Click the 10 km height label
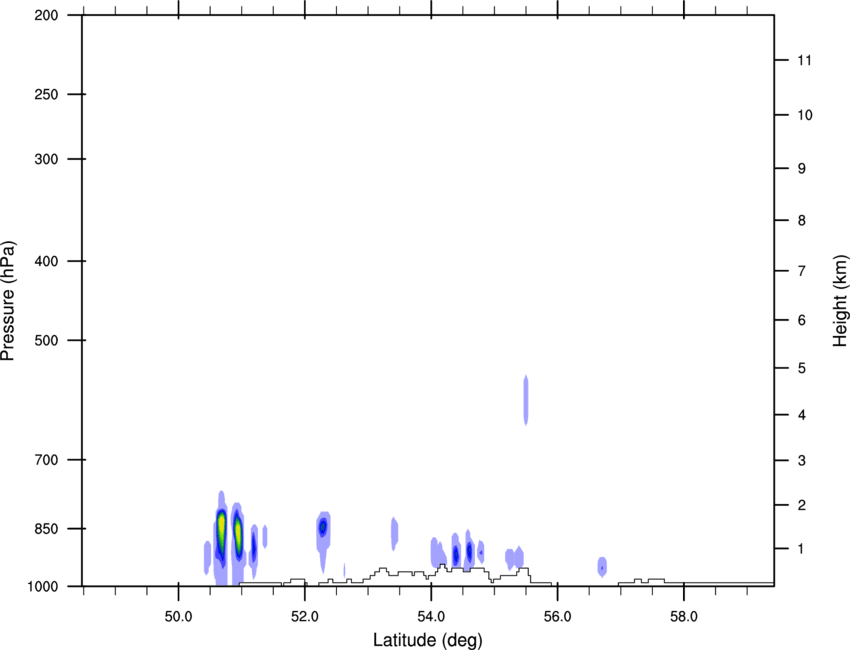Screen dimensions: 850x650 tap(805, 115)
